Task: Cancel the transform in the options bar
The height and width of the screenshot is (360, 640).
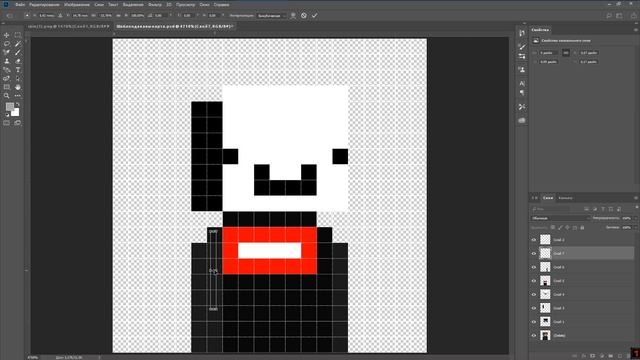Action: (x=304, y=16)
